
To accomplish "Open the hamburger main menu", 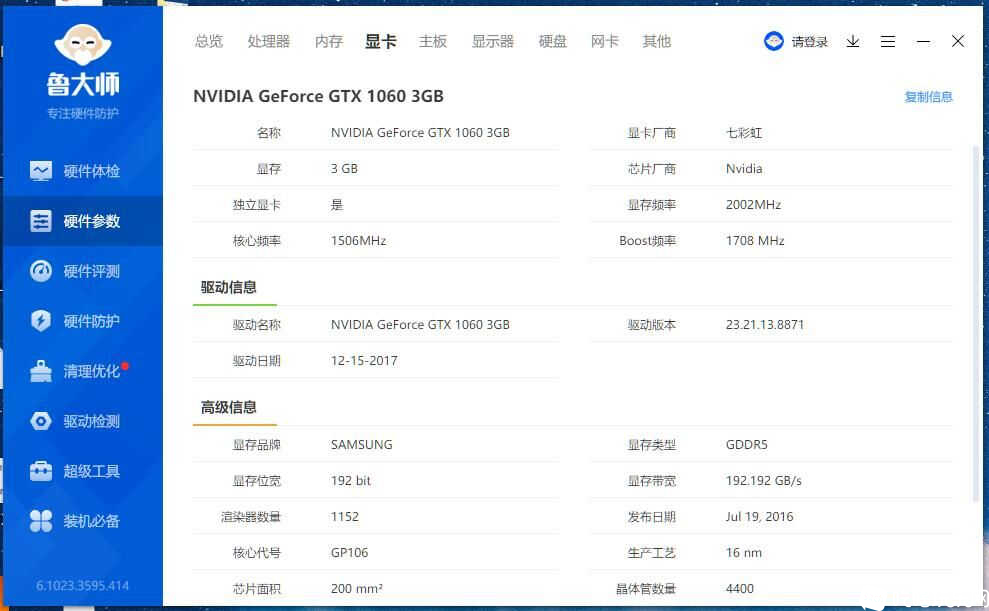I will point(887,42).
